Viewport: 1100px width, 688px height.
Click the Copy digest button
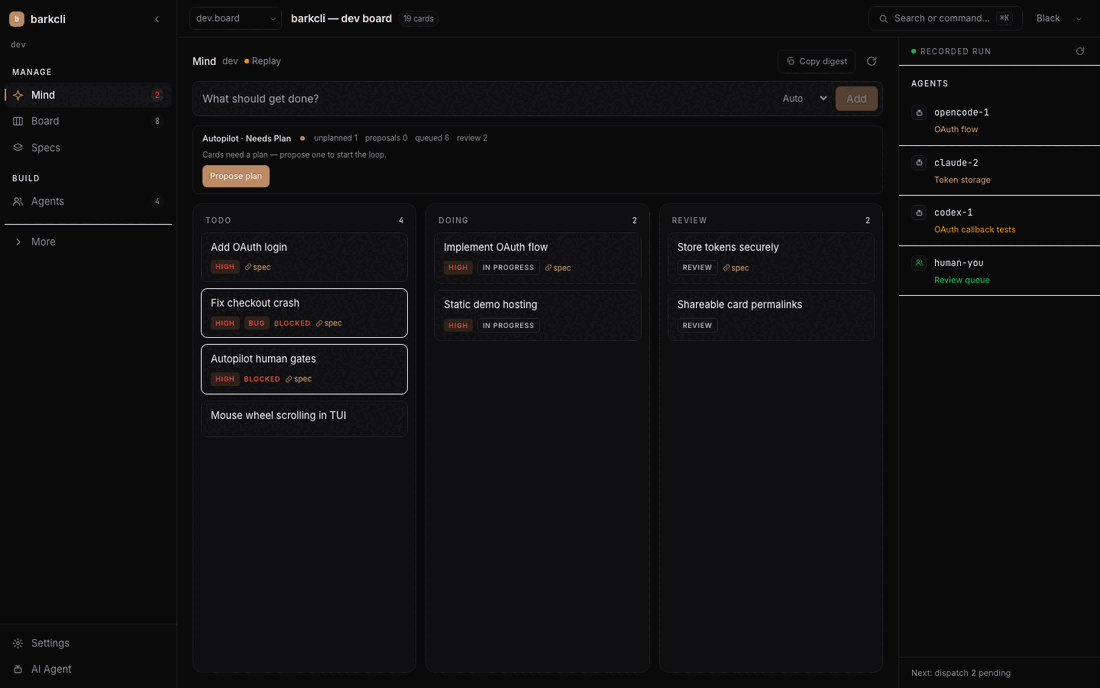click(x=817, y=61)
